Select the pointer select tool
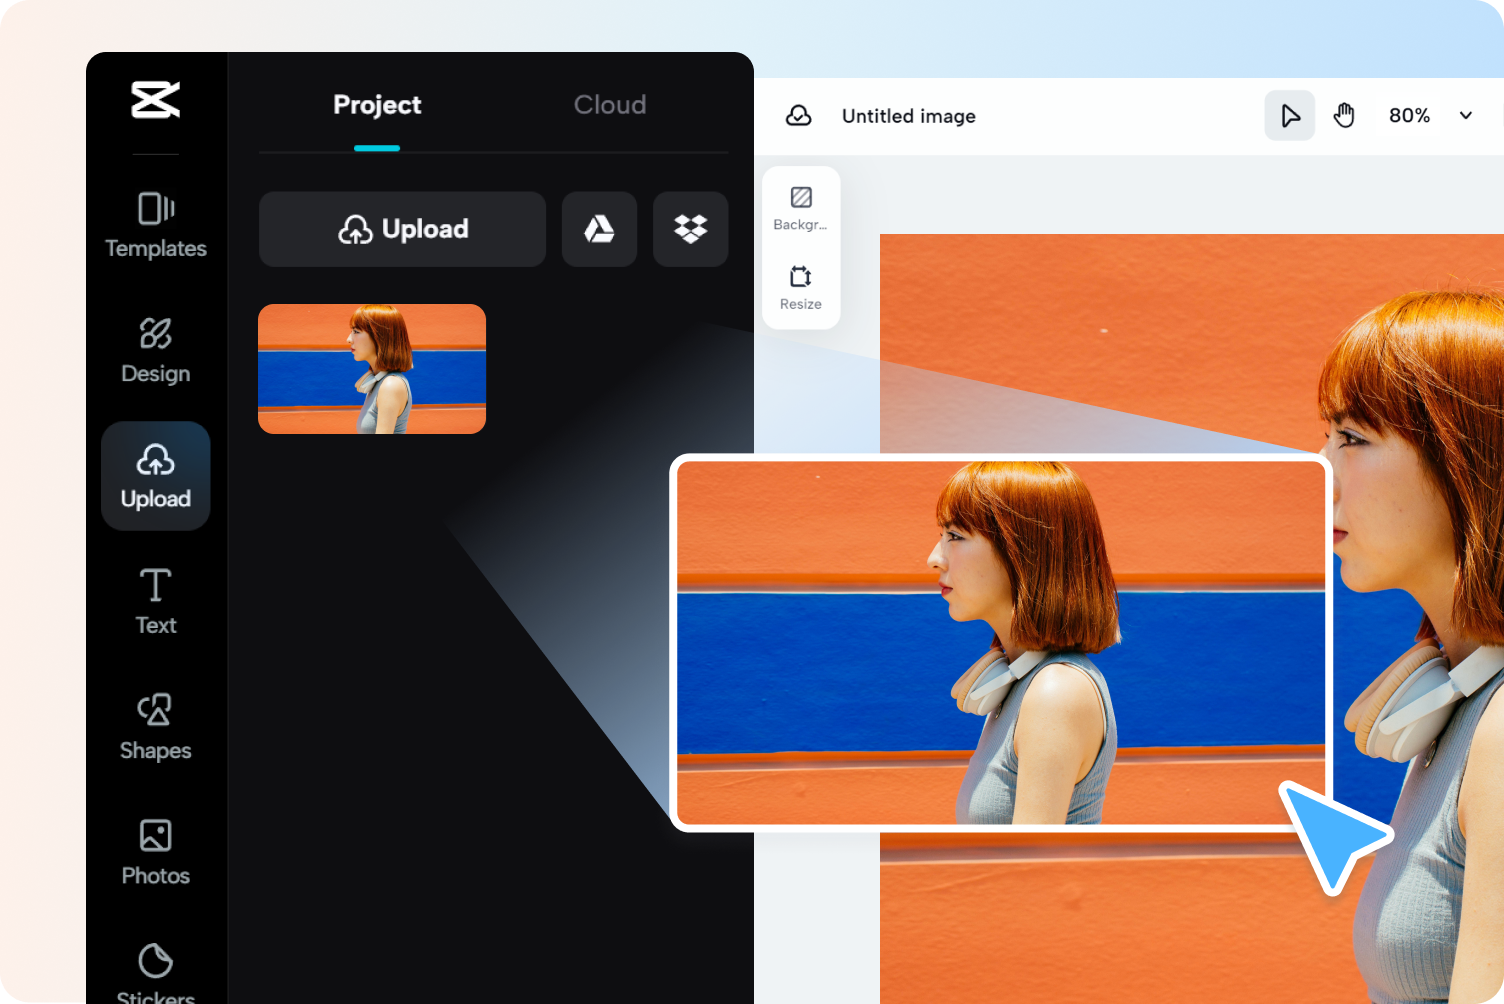 (x=1290, y=116)
